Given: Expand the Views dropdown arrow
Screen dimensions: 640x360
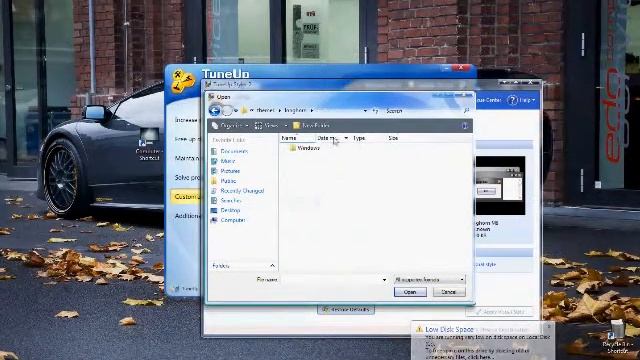Looking at the screenshot, I should [x=286, y=126].
